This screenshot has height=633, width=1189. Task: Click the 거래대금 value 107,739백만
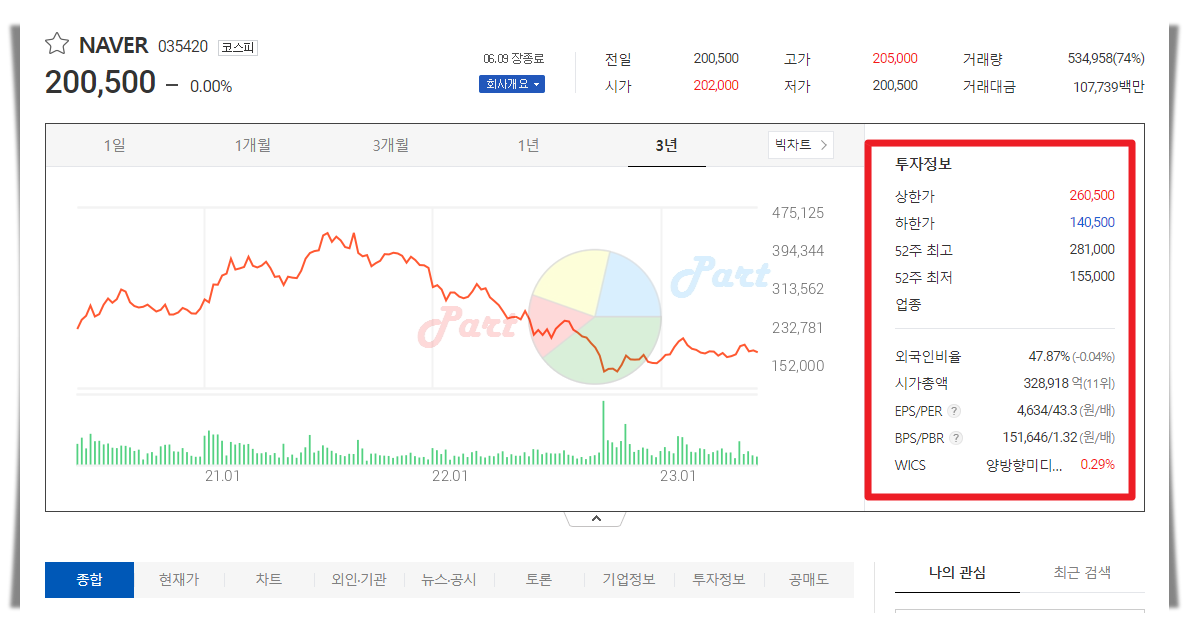pos(1109,87)
